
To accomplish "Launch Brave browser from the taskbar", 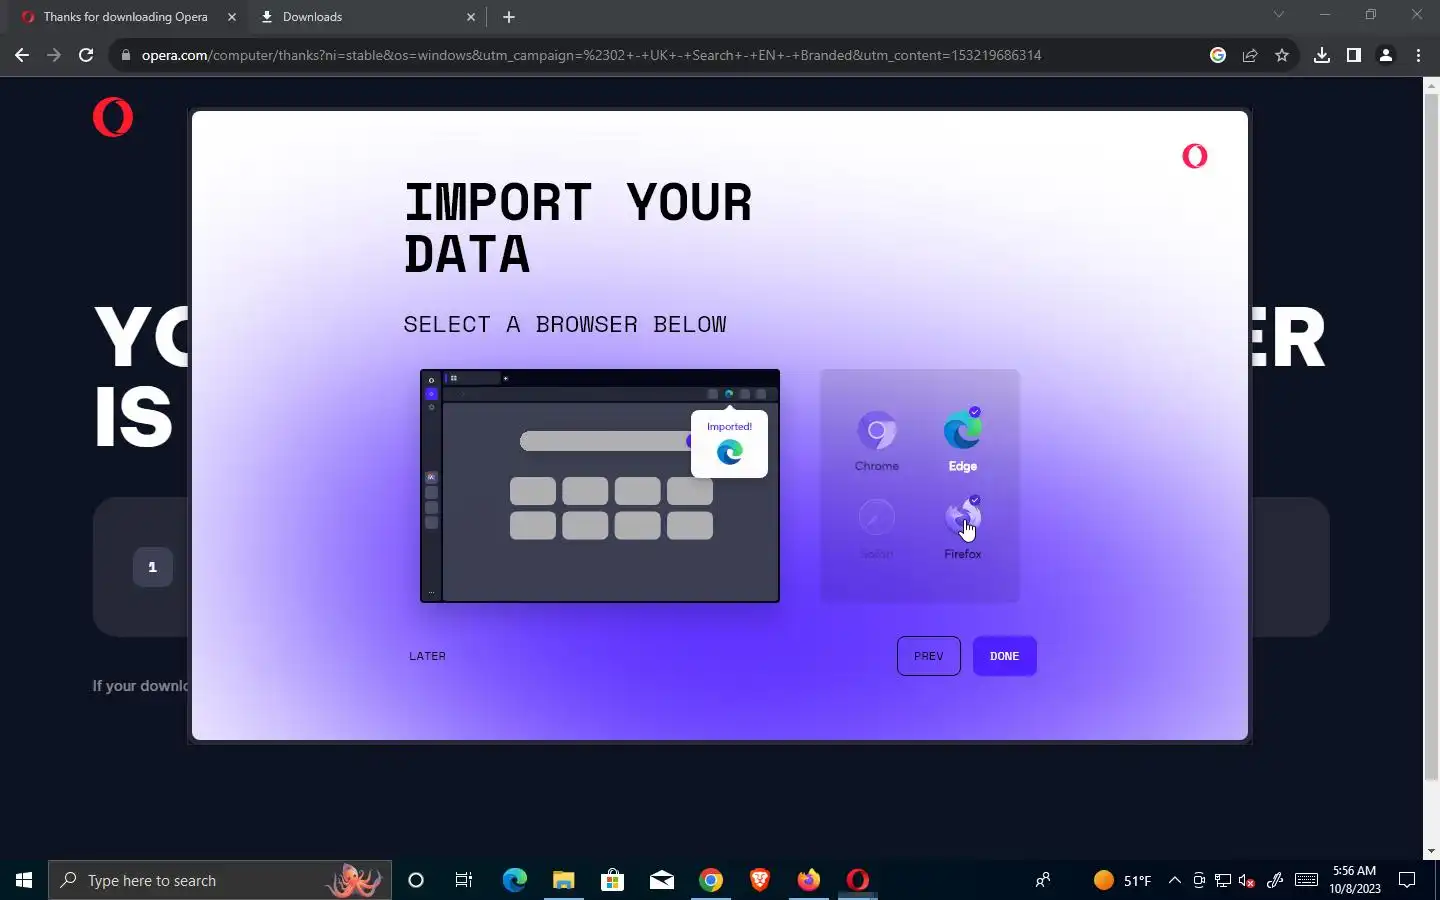I will pyautogui.click(x=759, y=880).
